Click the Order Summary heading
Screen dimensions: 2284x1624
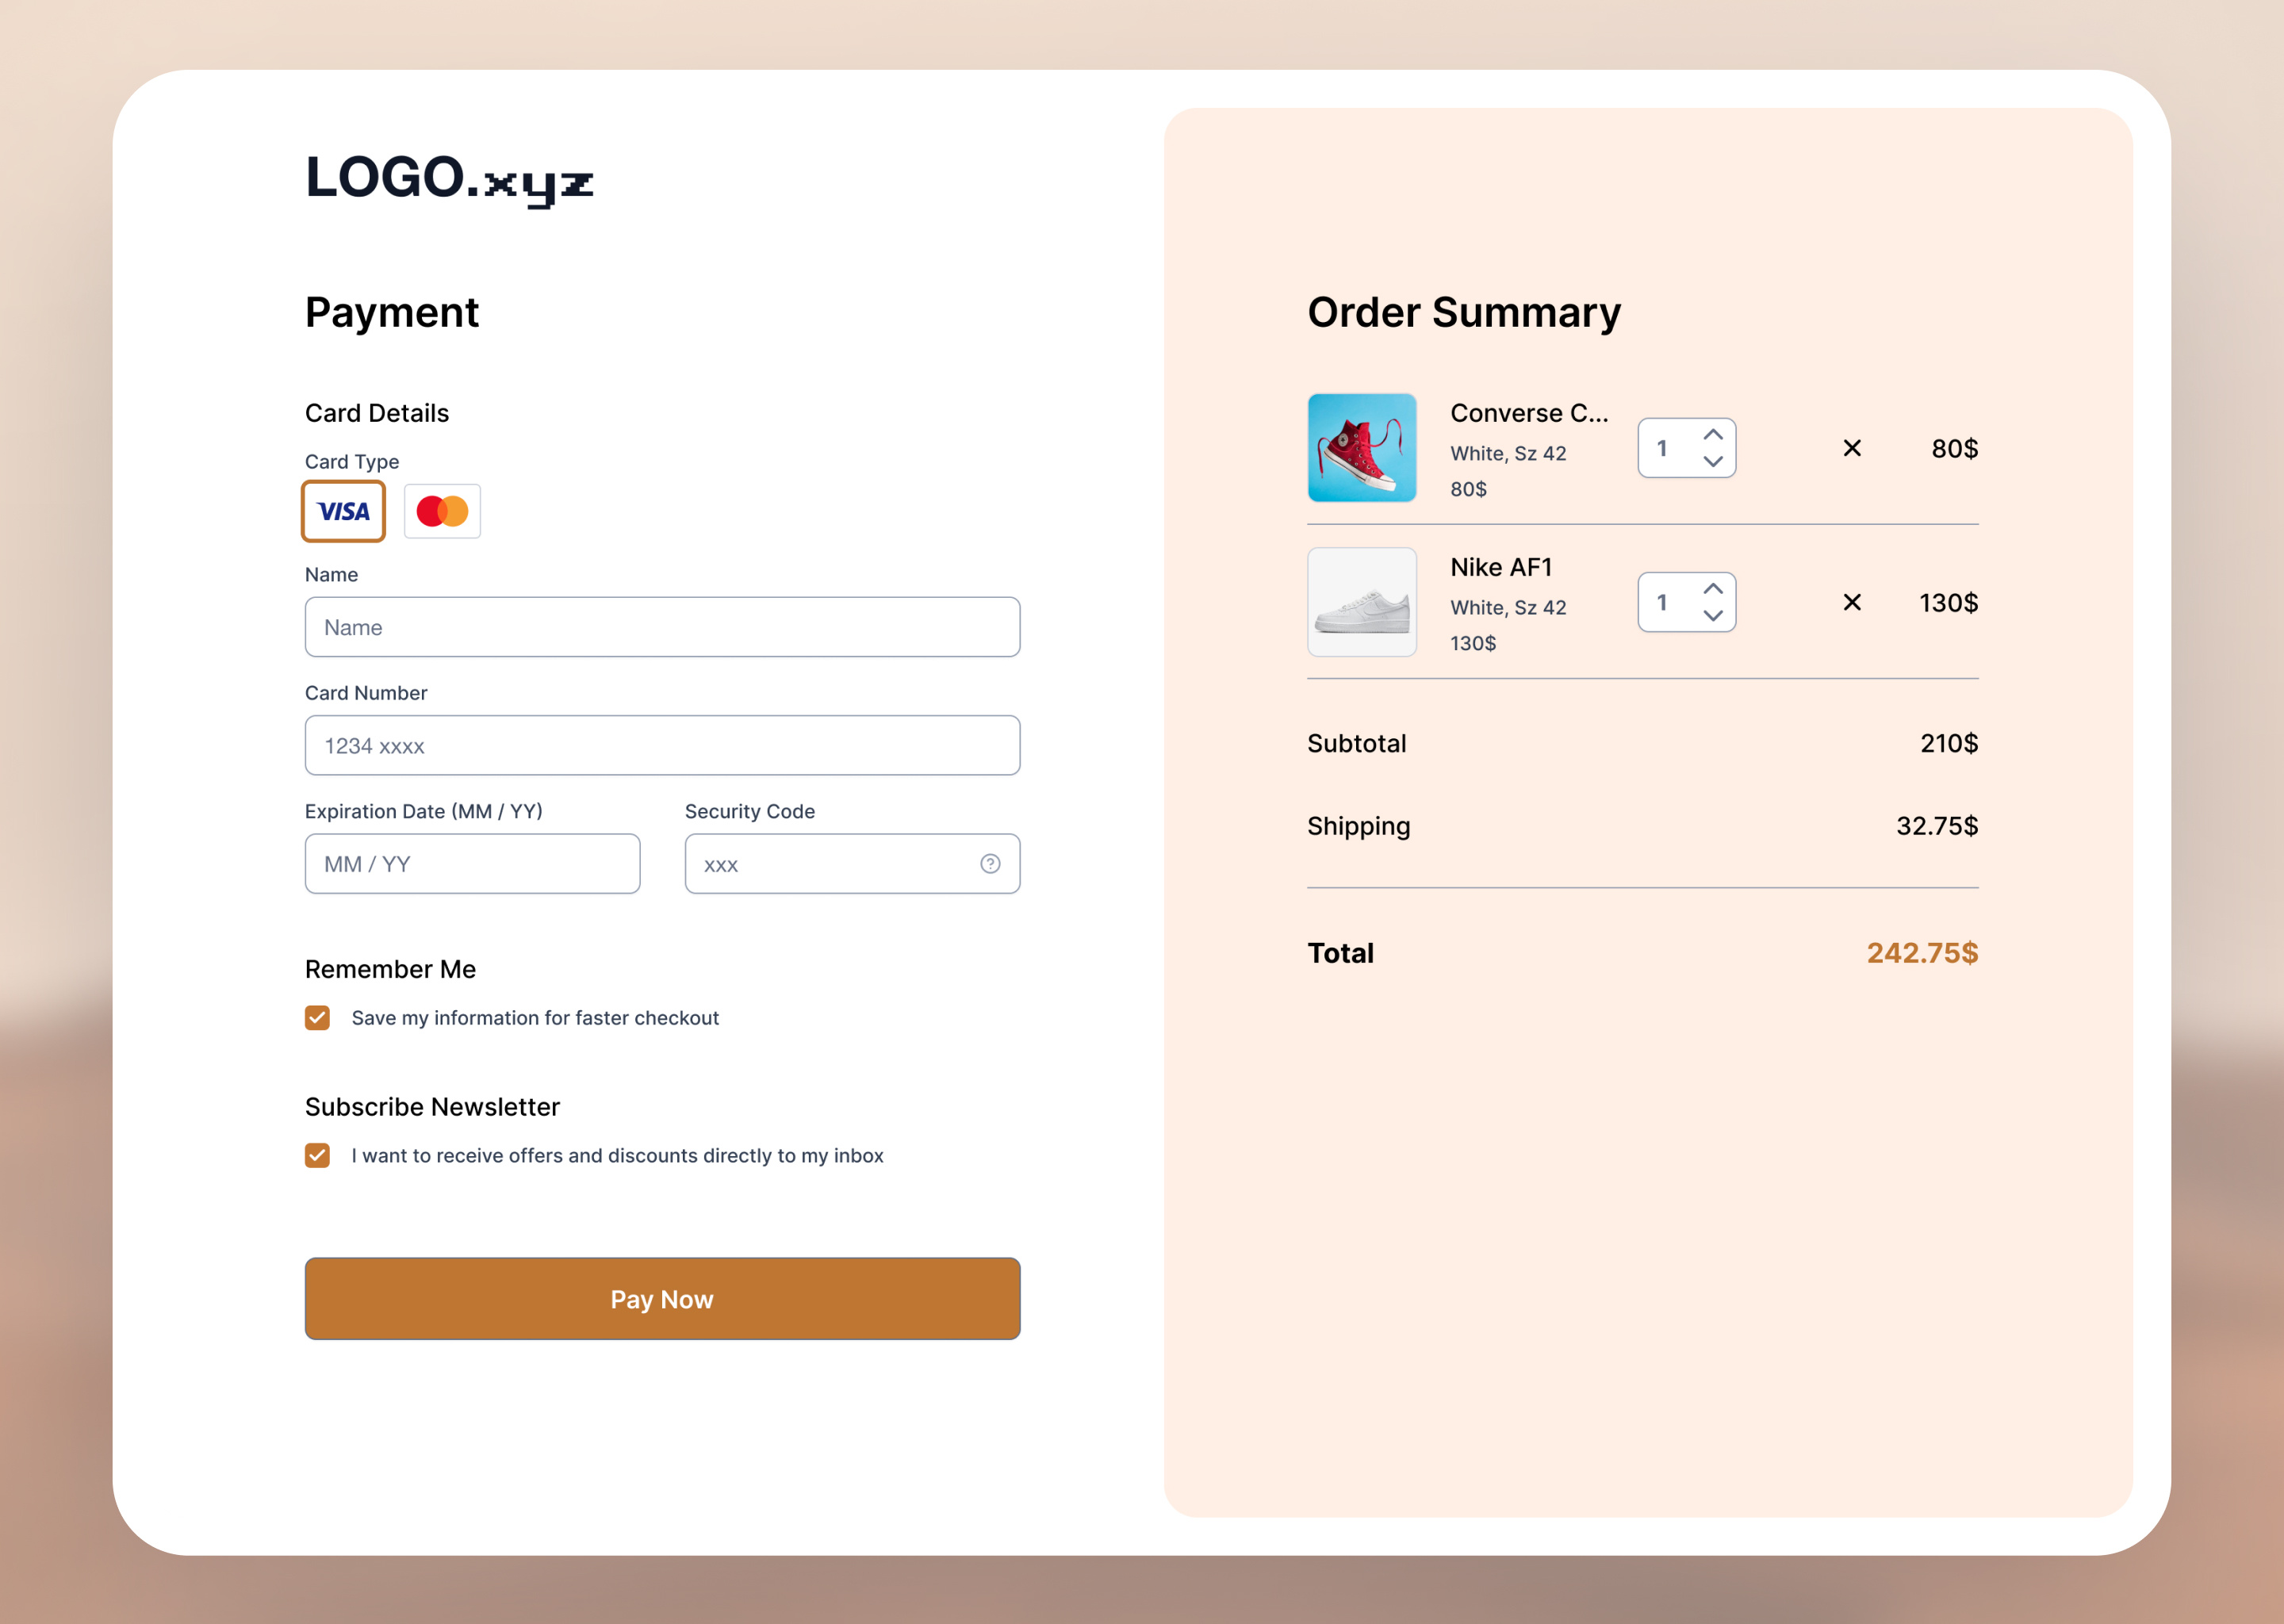point(1464,312)
